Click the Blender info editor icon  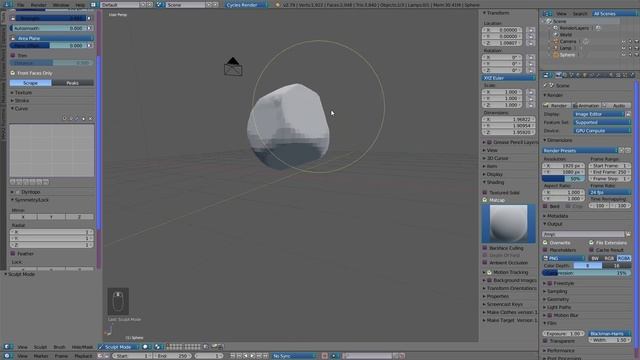click(7, 4)
